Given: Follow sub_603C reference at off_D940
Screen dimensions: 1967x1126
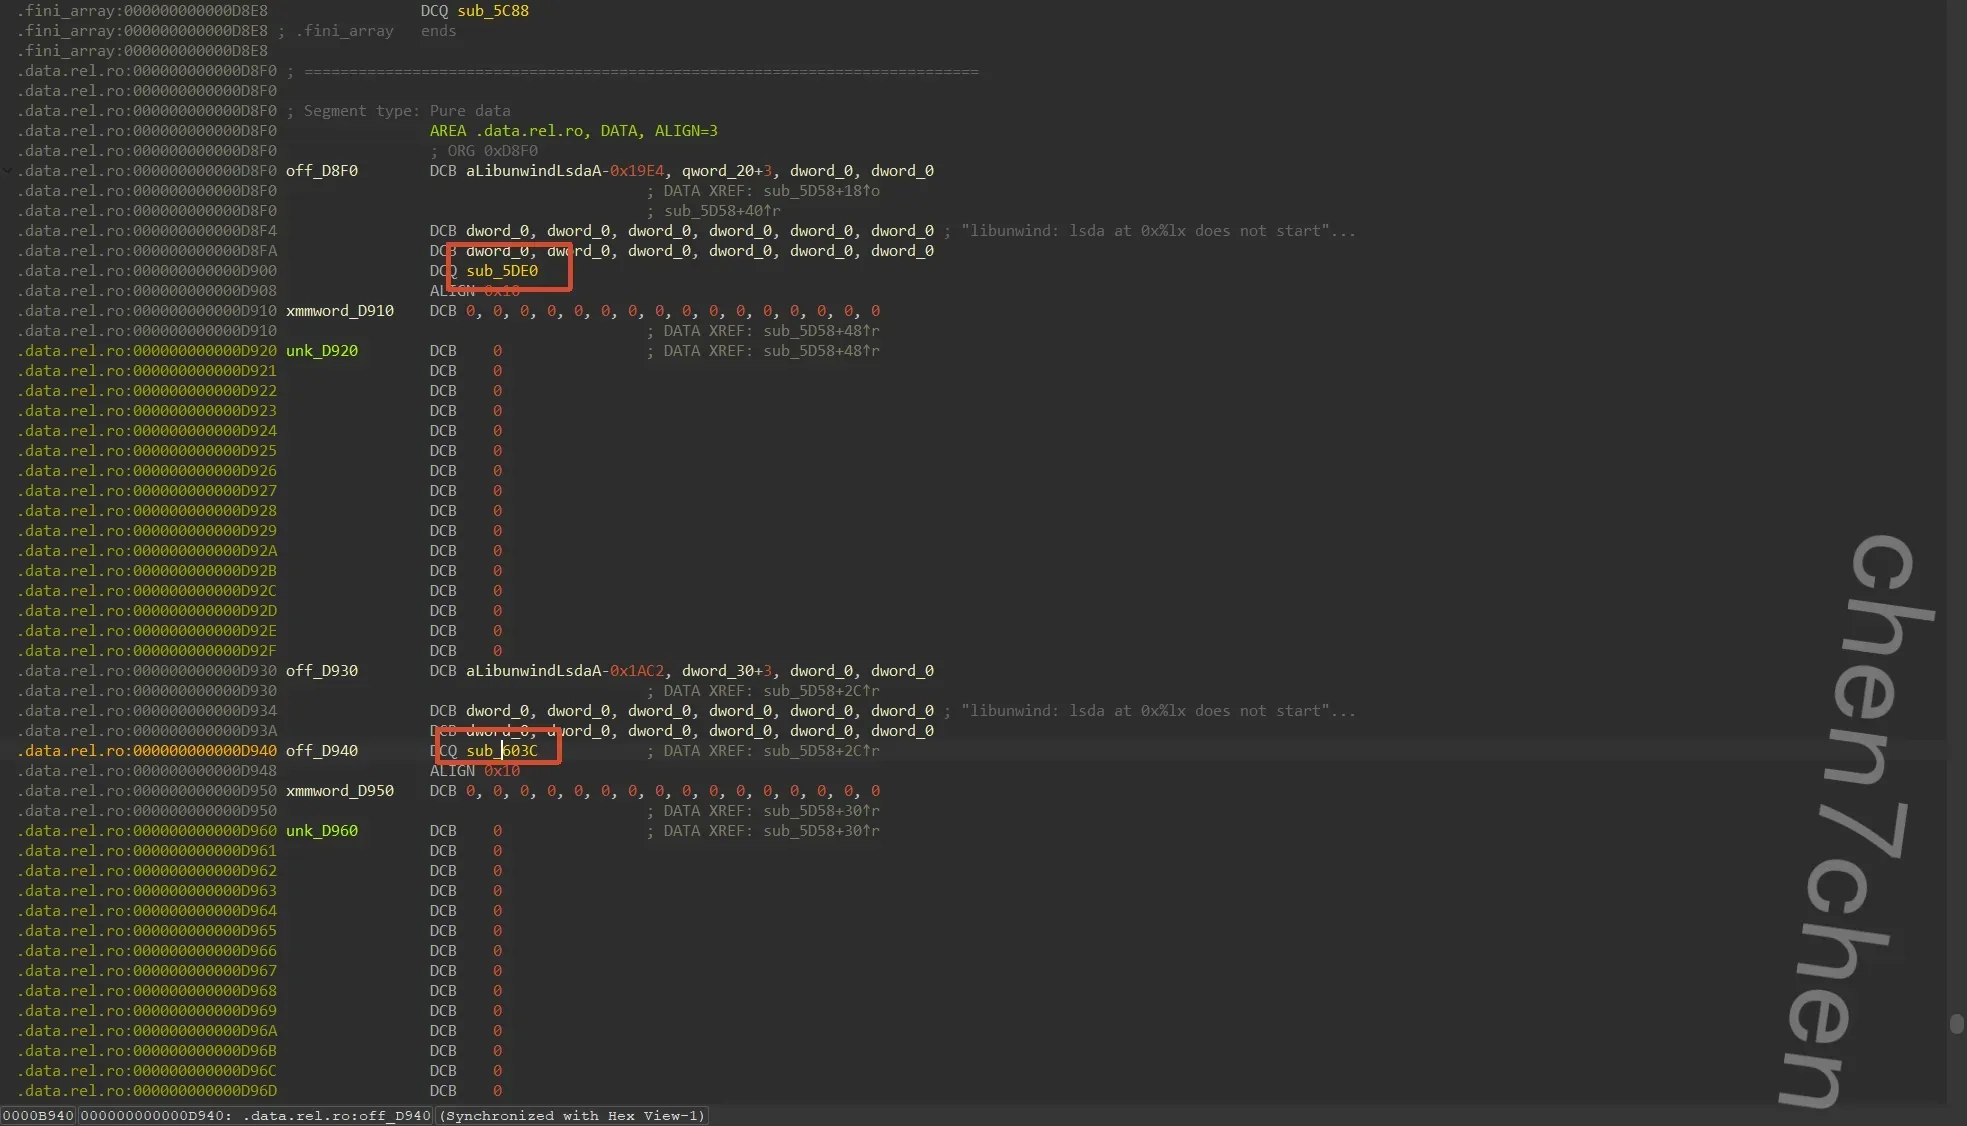Looking at the screenshot, I should tap(502, 751).
